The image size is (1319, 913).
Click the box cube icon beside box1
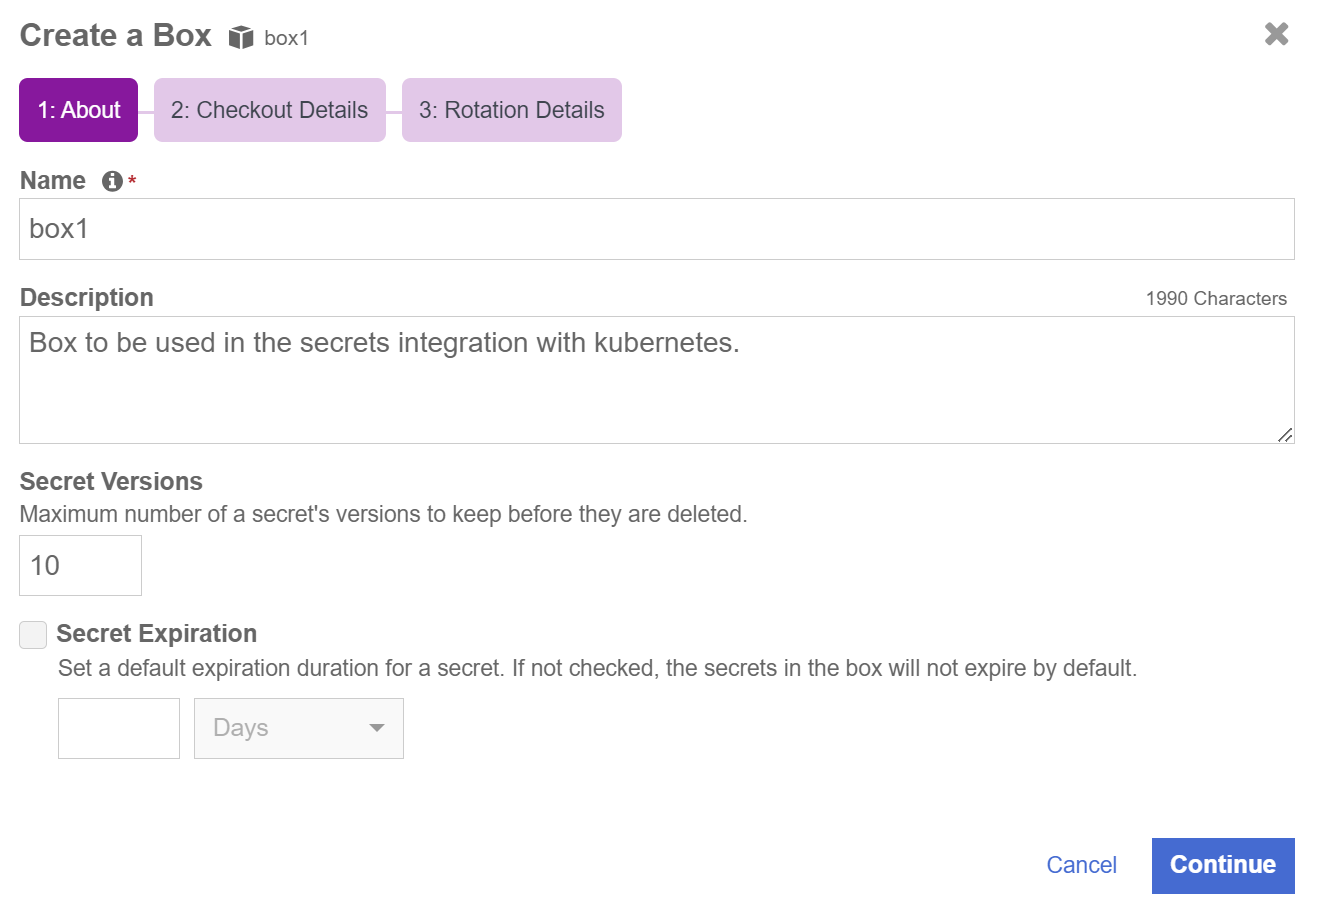tap(241, 38)
